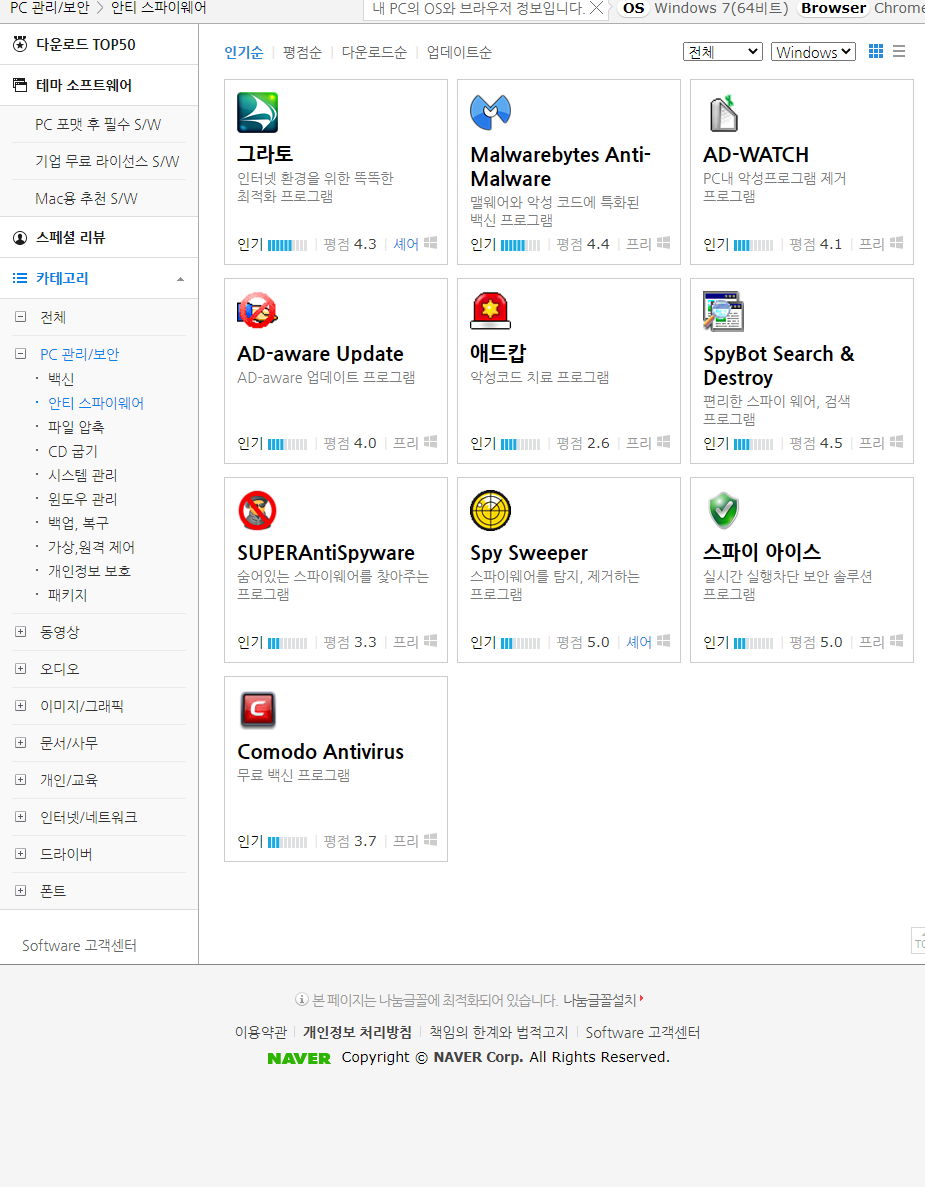The image size is (925, 1187).
Task: Select 패키지 subcategory
Action: [67, 595]
